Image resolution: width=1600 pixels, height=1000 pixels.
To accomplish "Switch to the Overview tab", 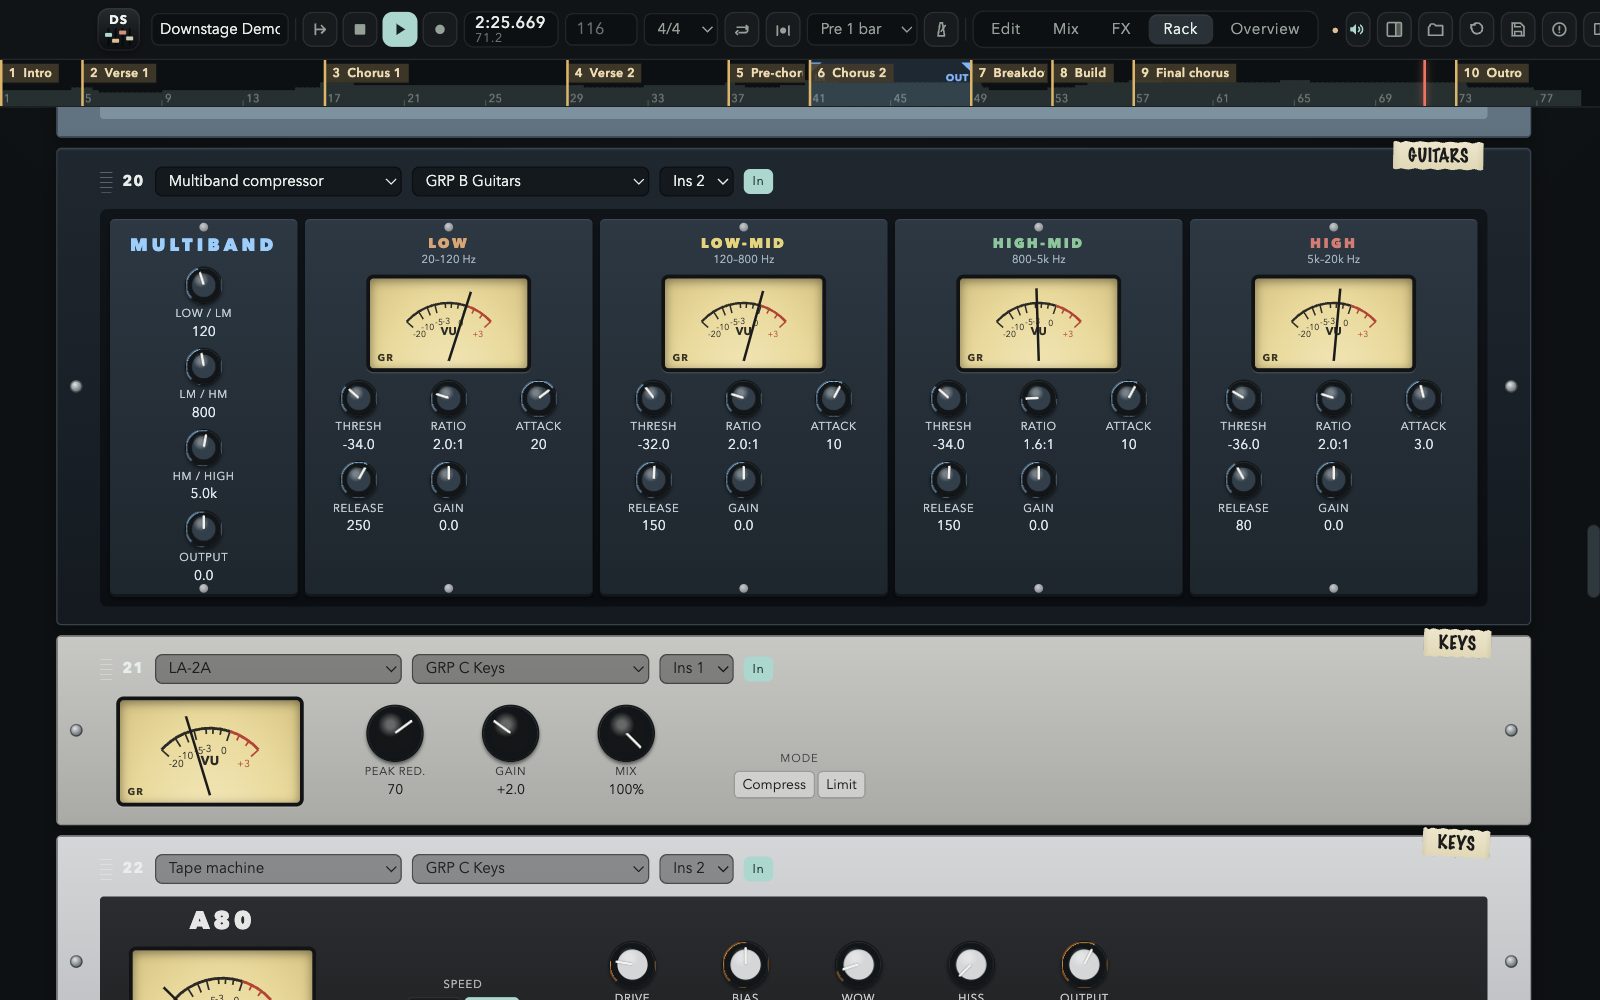I will [x=1264, y=29].
